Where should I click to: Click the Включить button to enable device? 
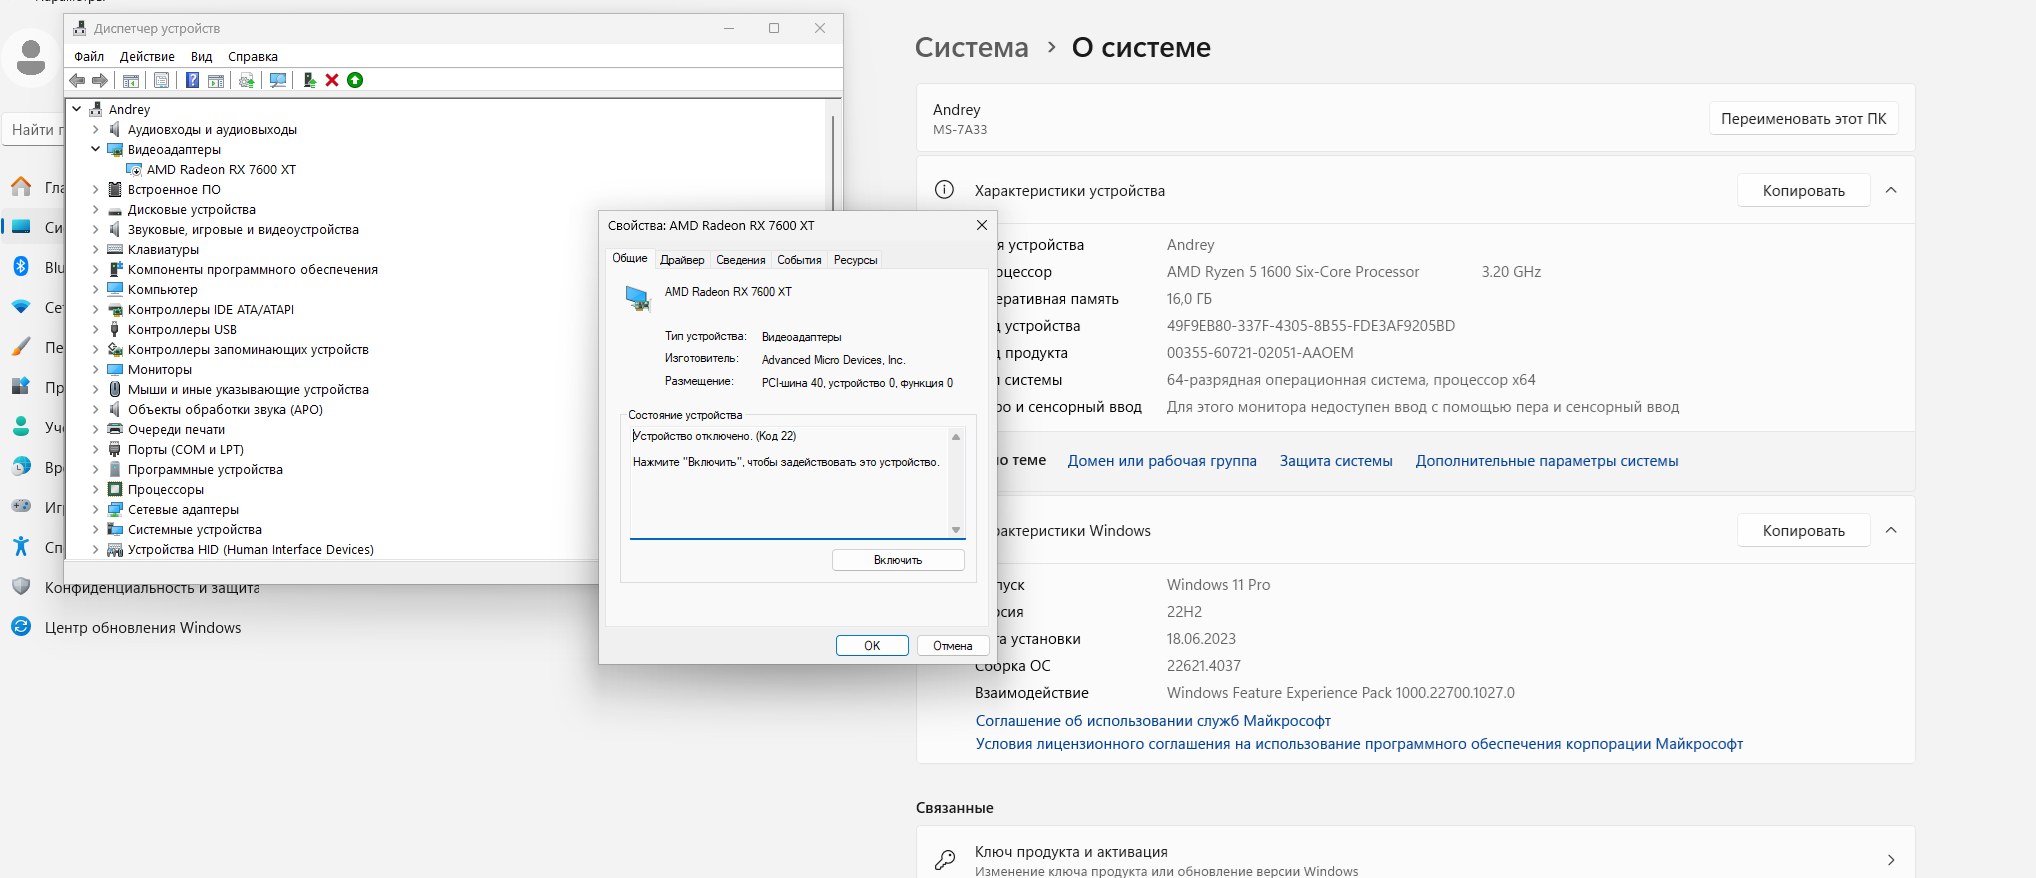coord(898,560)
